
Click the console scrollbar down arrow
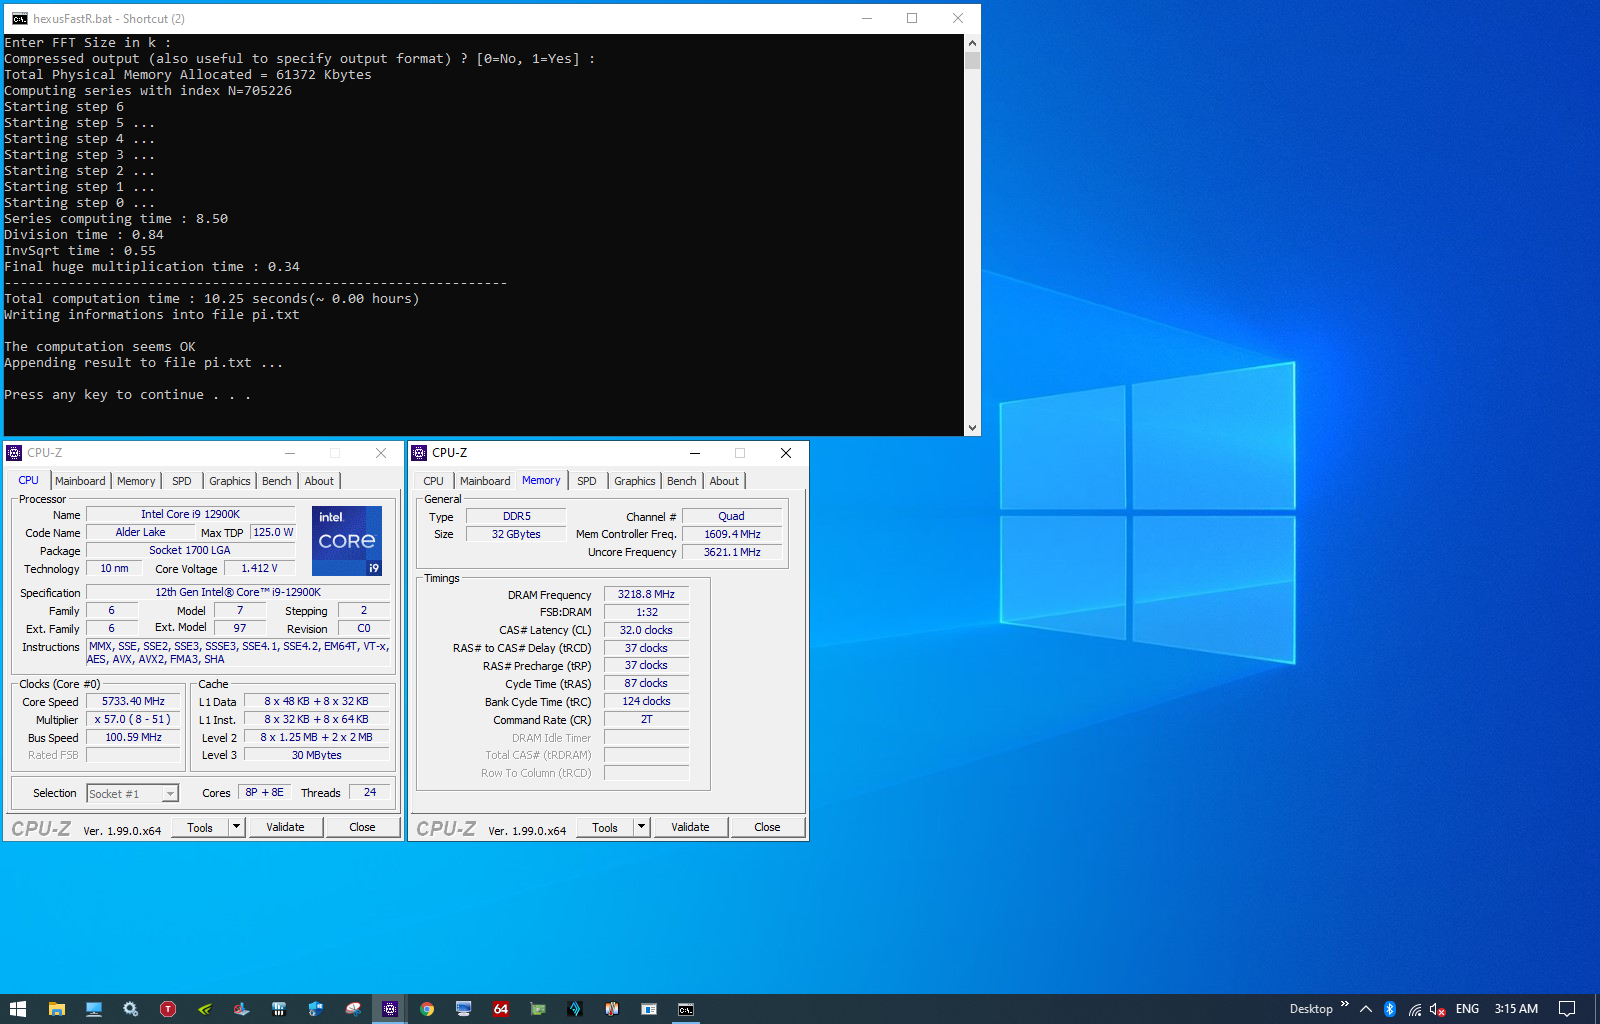click(972, 428)
